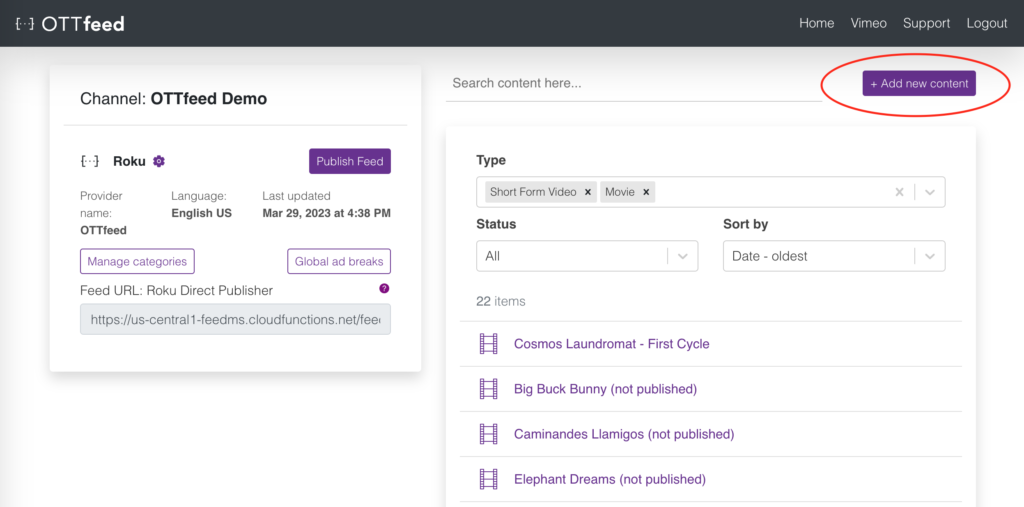Focus the Search content here field

[x=634, y=83]
